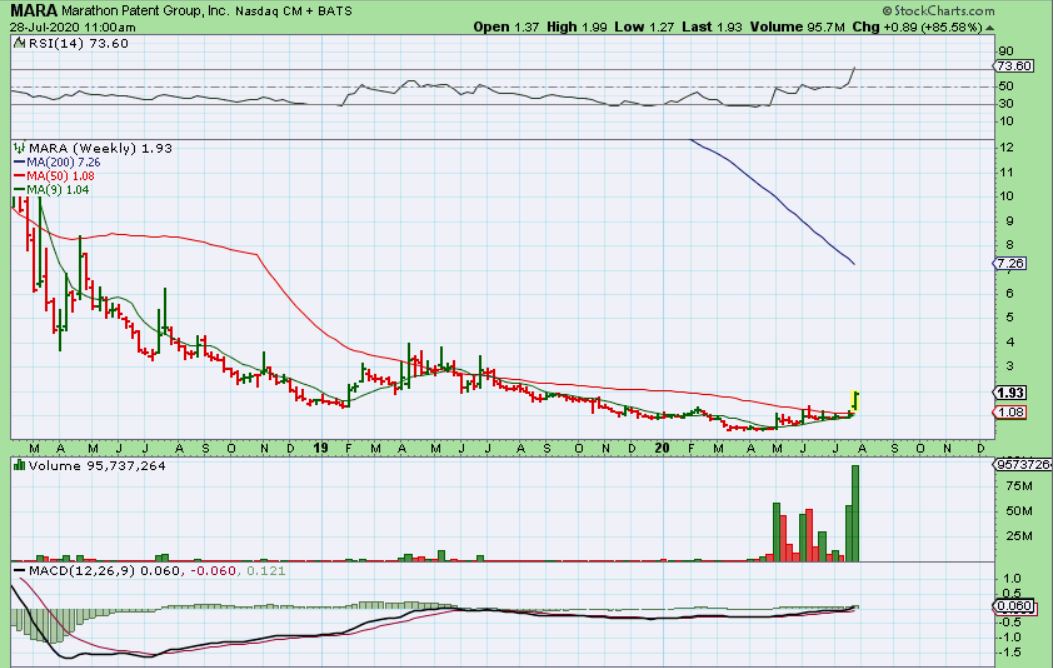Click the line icon beside MACD(12,26,9)
1054x668 pixels.
pos(20,570)
